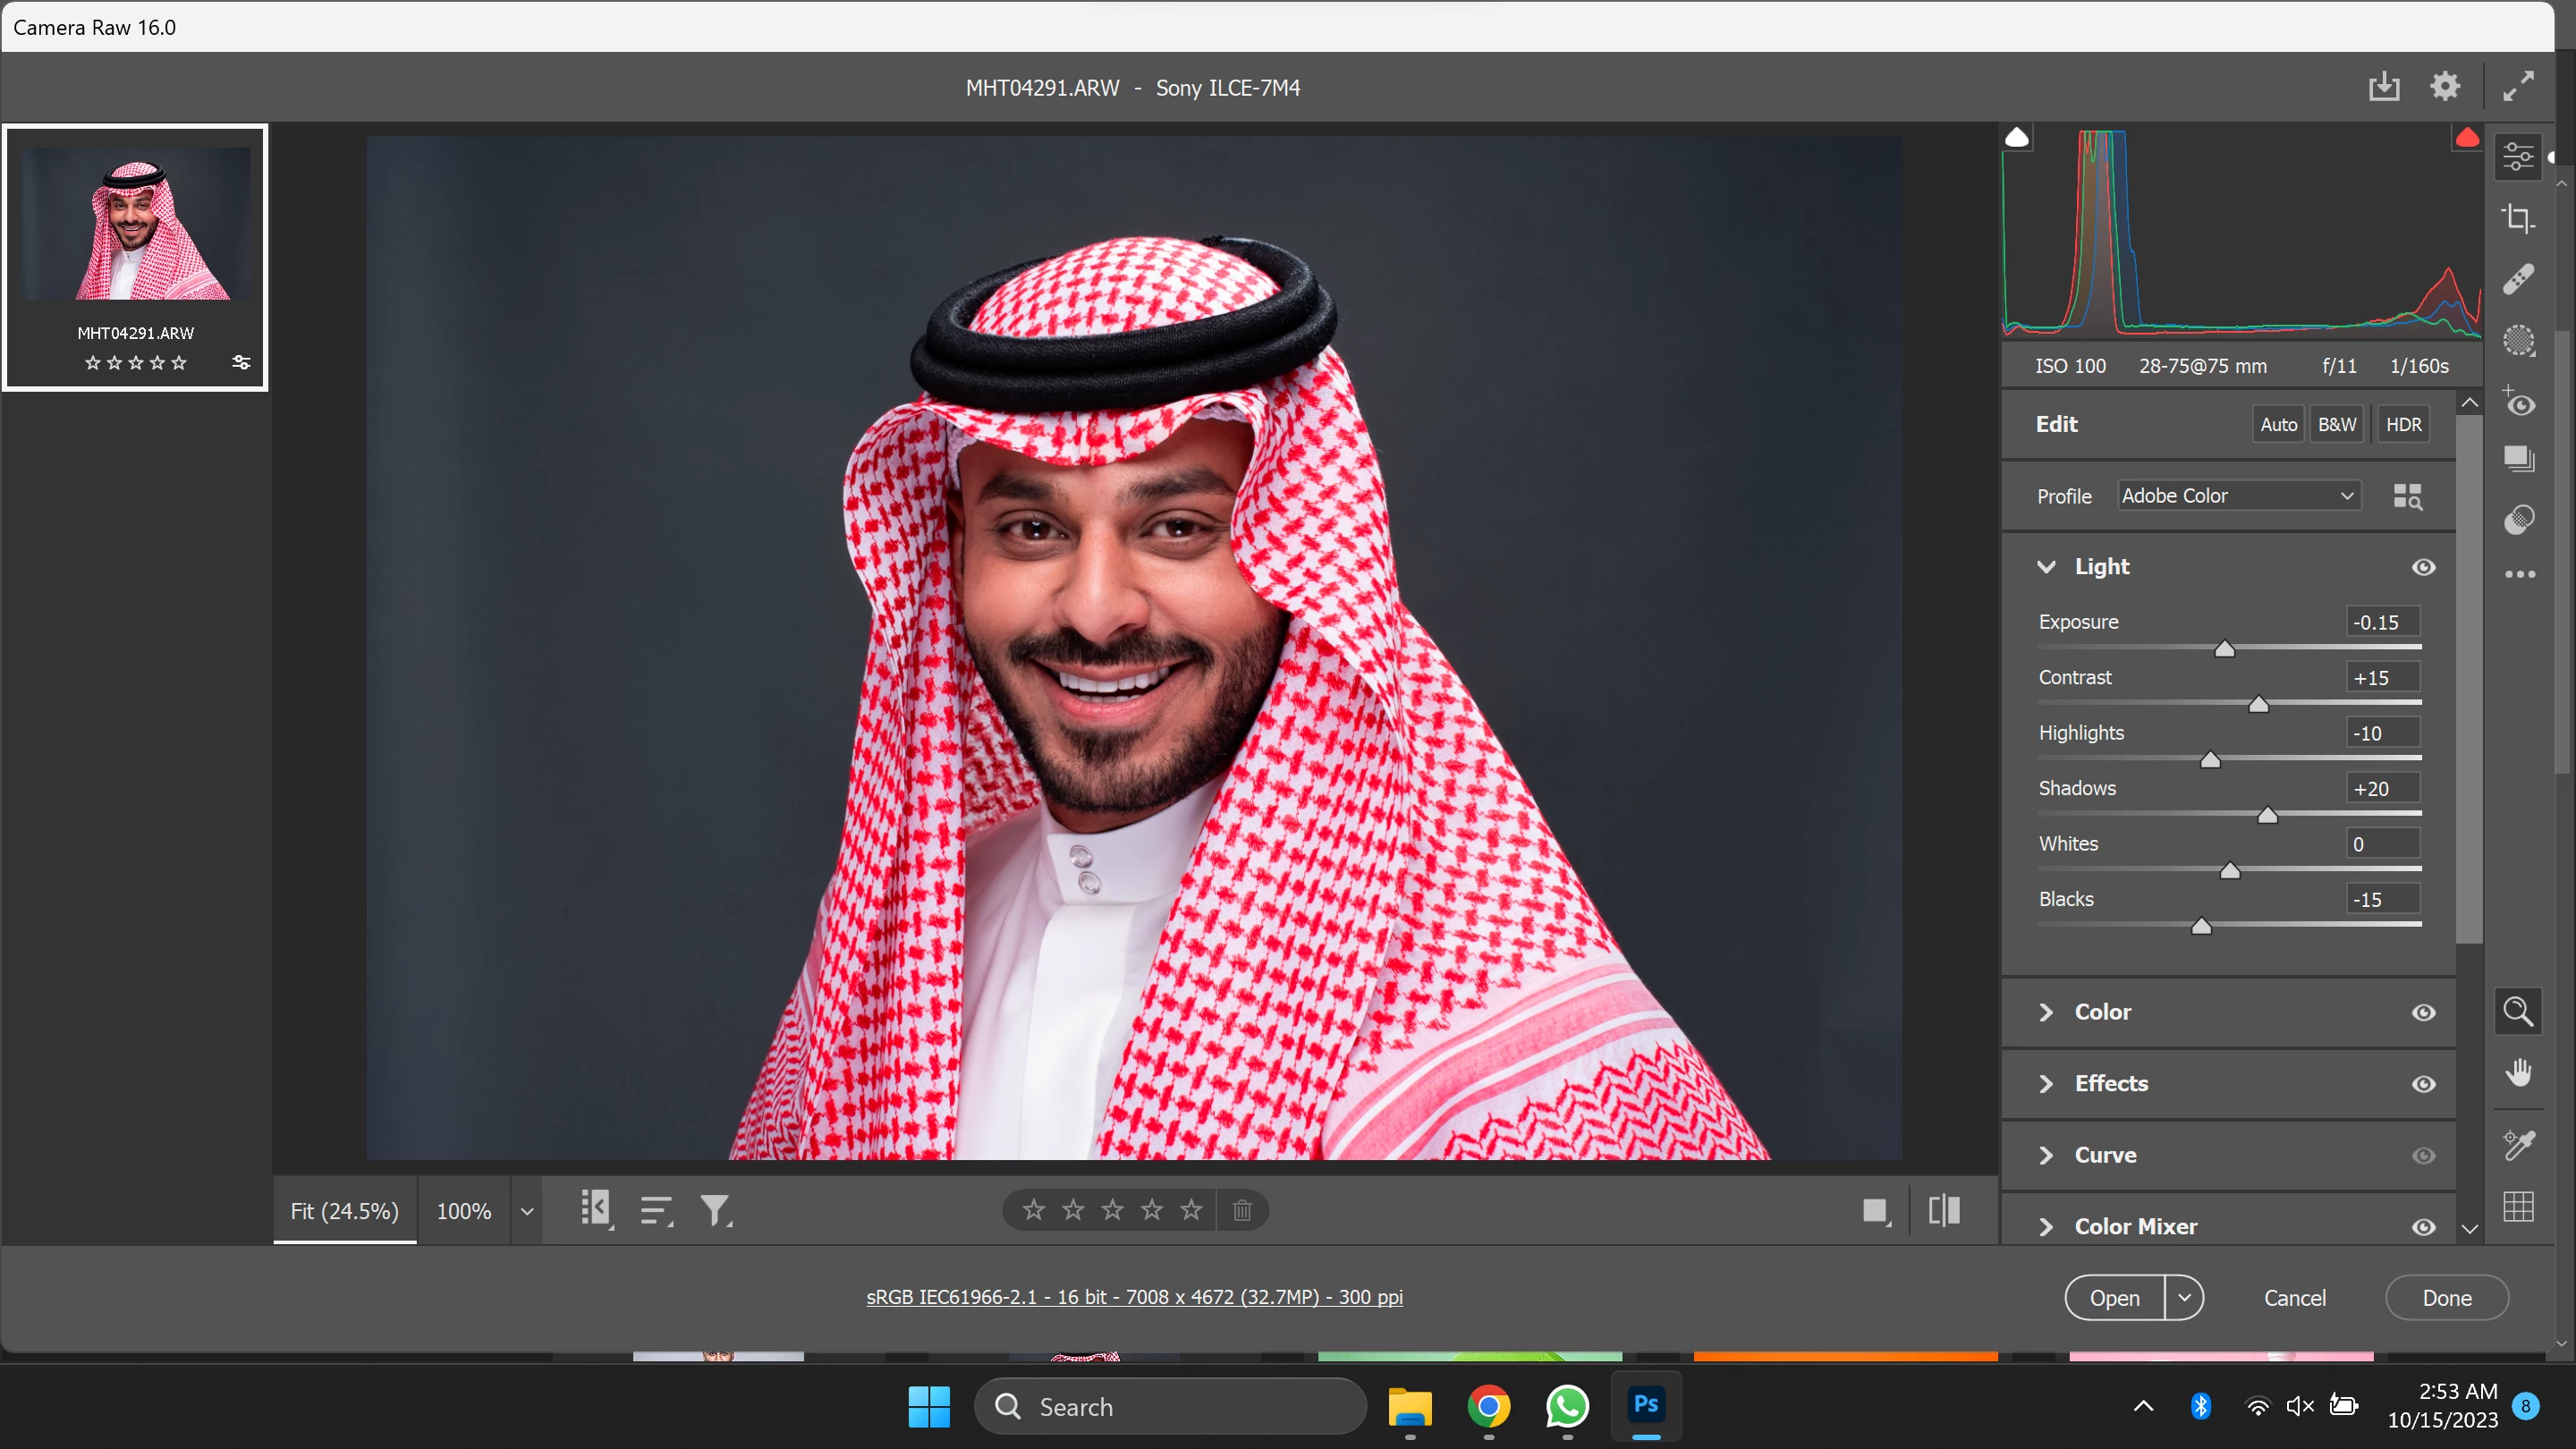Toggle highlight clipping warning indicator

2467,138
